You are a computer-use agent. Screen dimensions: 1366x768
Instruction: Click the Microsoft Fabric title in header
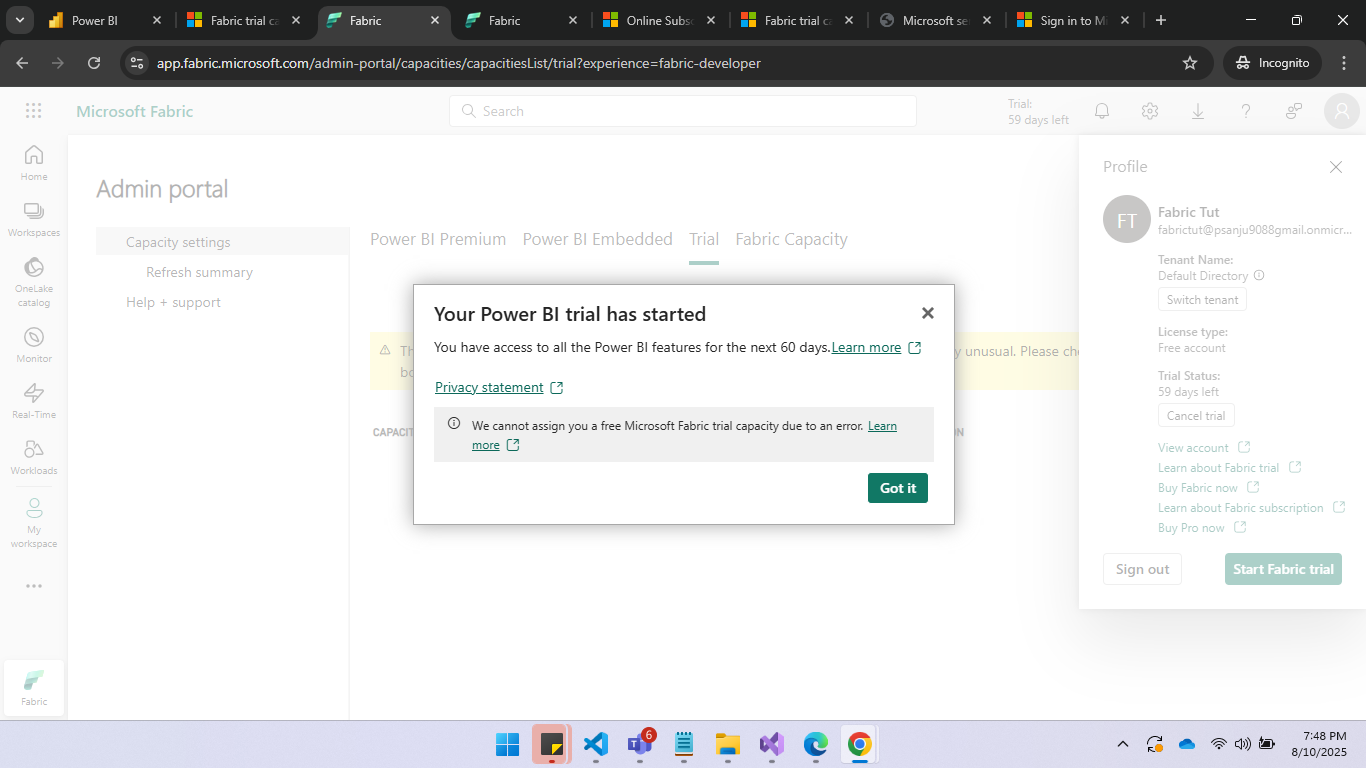[135, 111]
